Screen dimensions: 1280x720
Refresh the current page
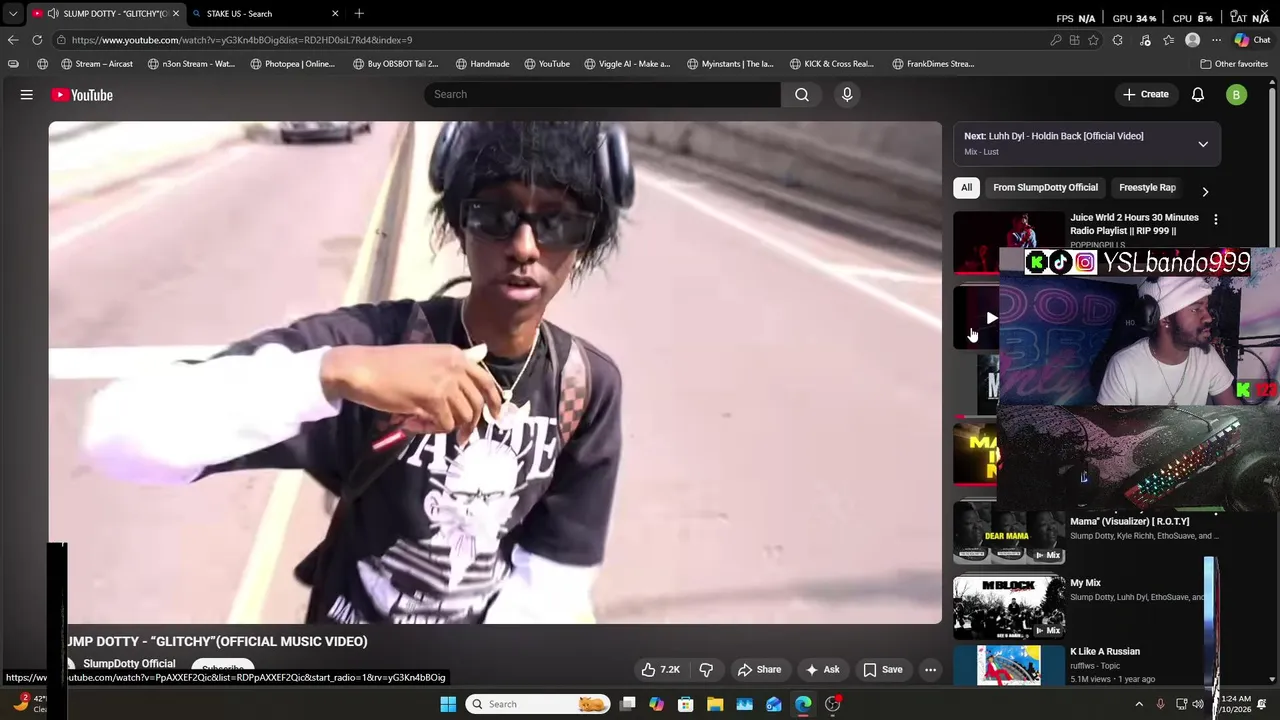pyautogui.click(x=37, y=40)
